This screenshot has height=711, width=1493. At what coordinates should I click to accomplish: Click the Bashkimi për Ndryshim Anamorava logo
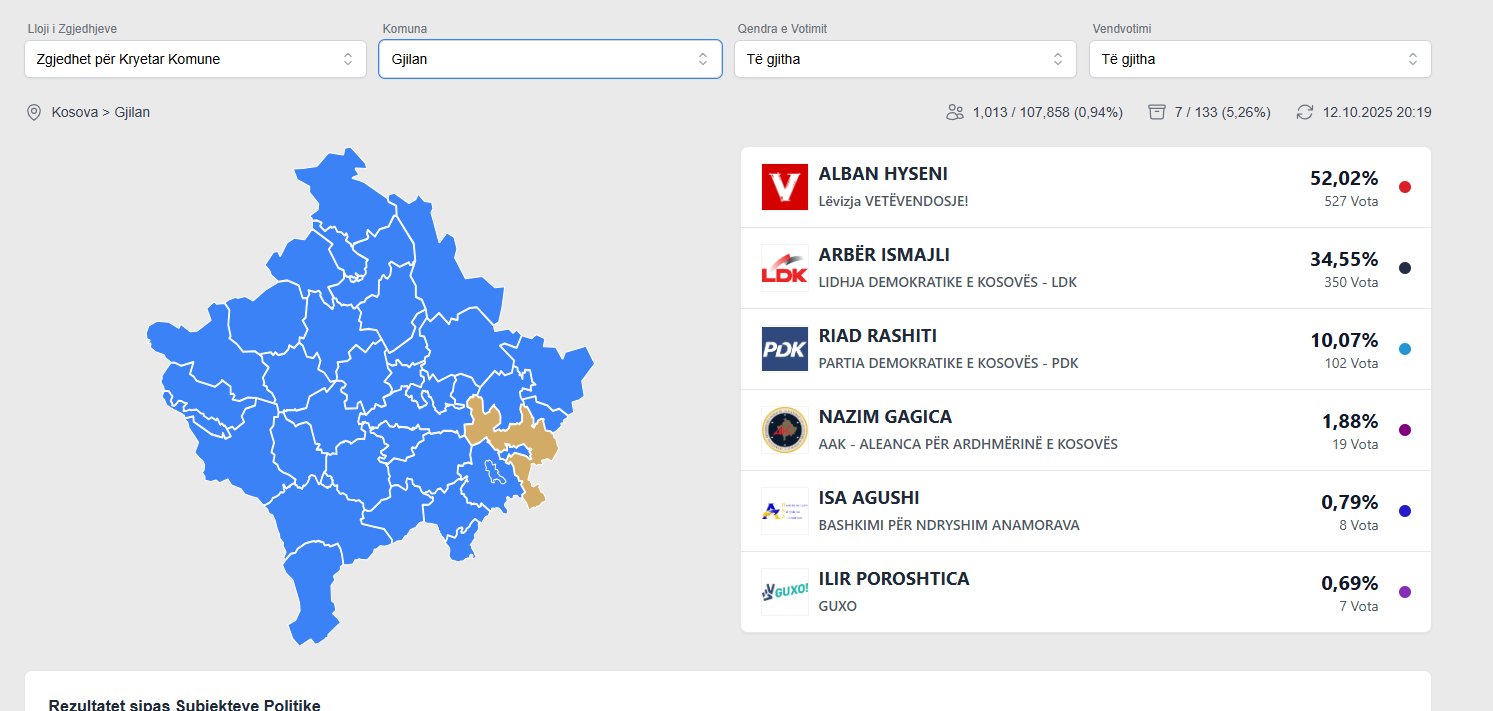784,511
